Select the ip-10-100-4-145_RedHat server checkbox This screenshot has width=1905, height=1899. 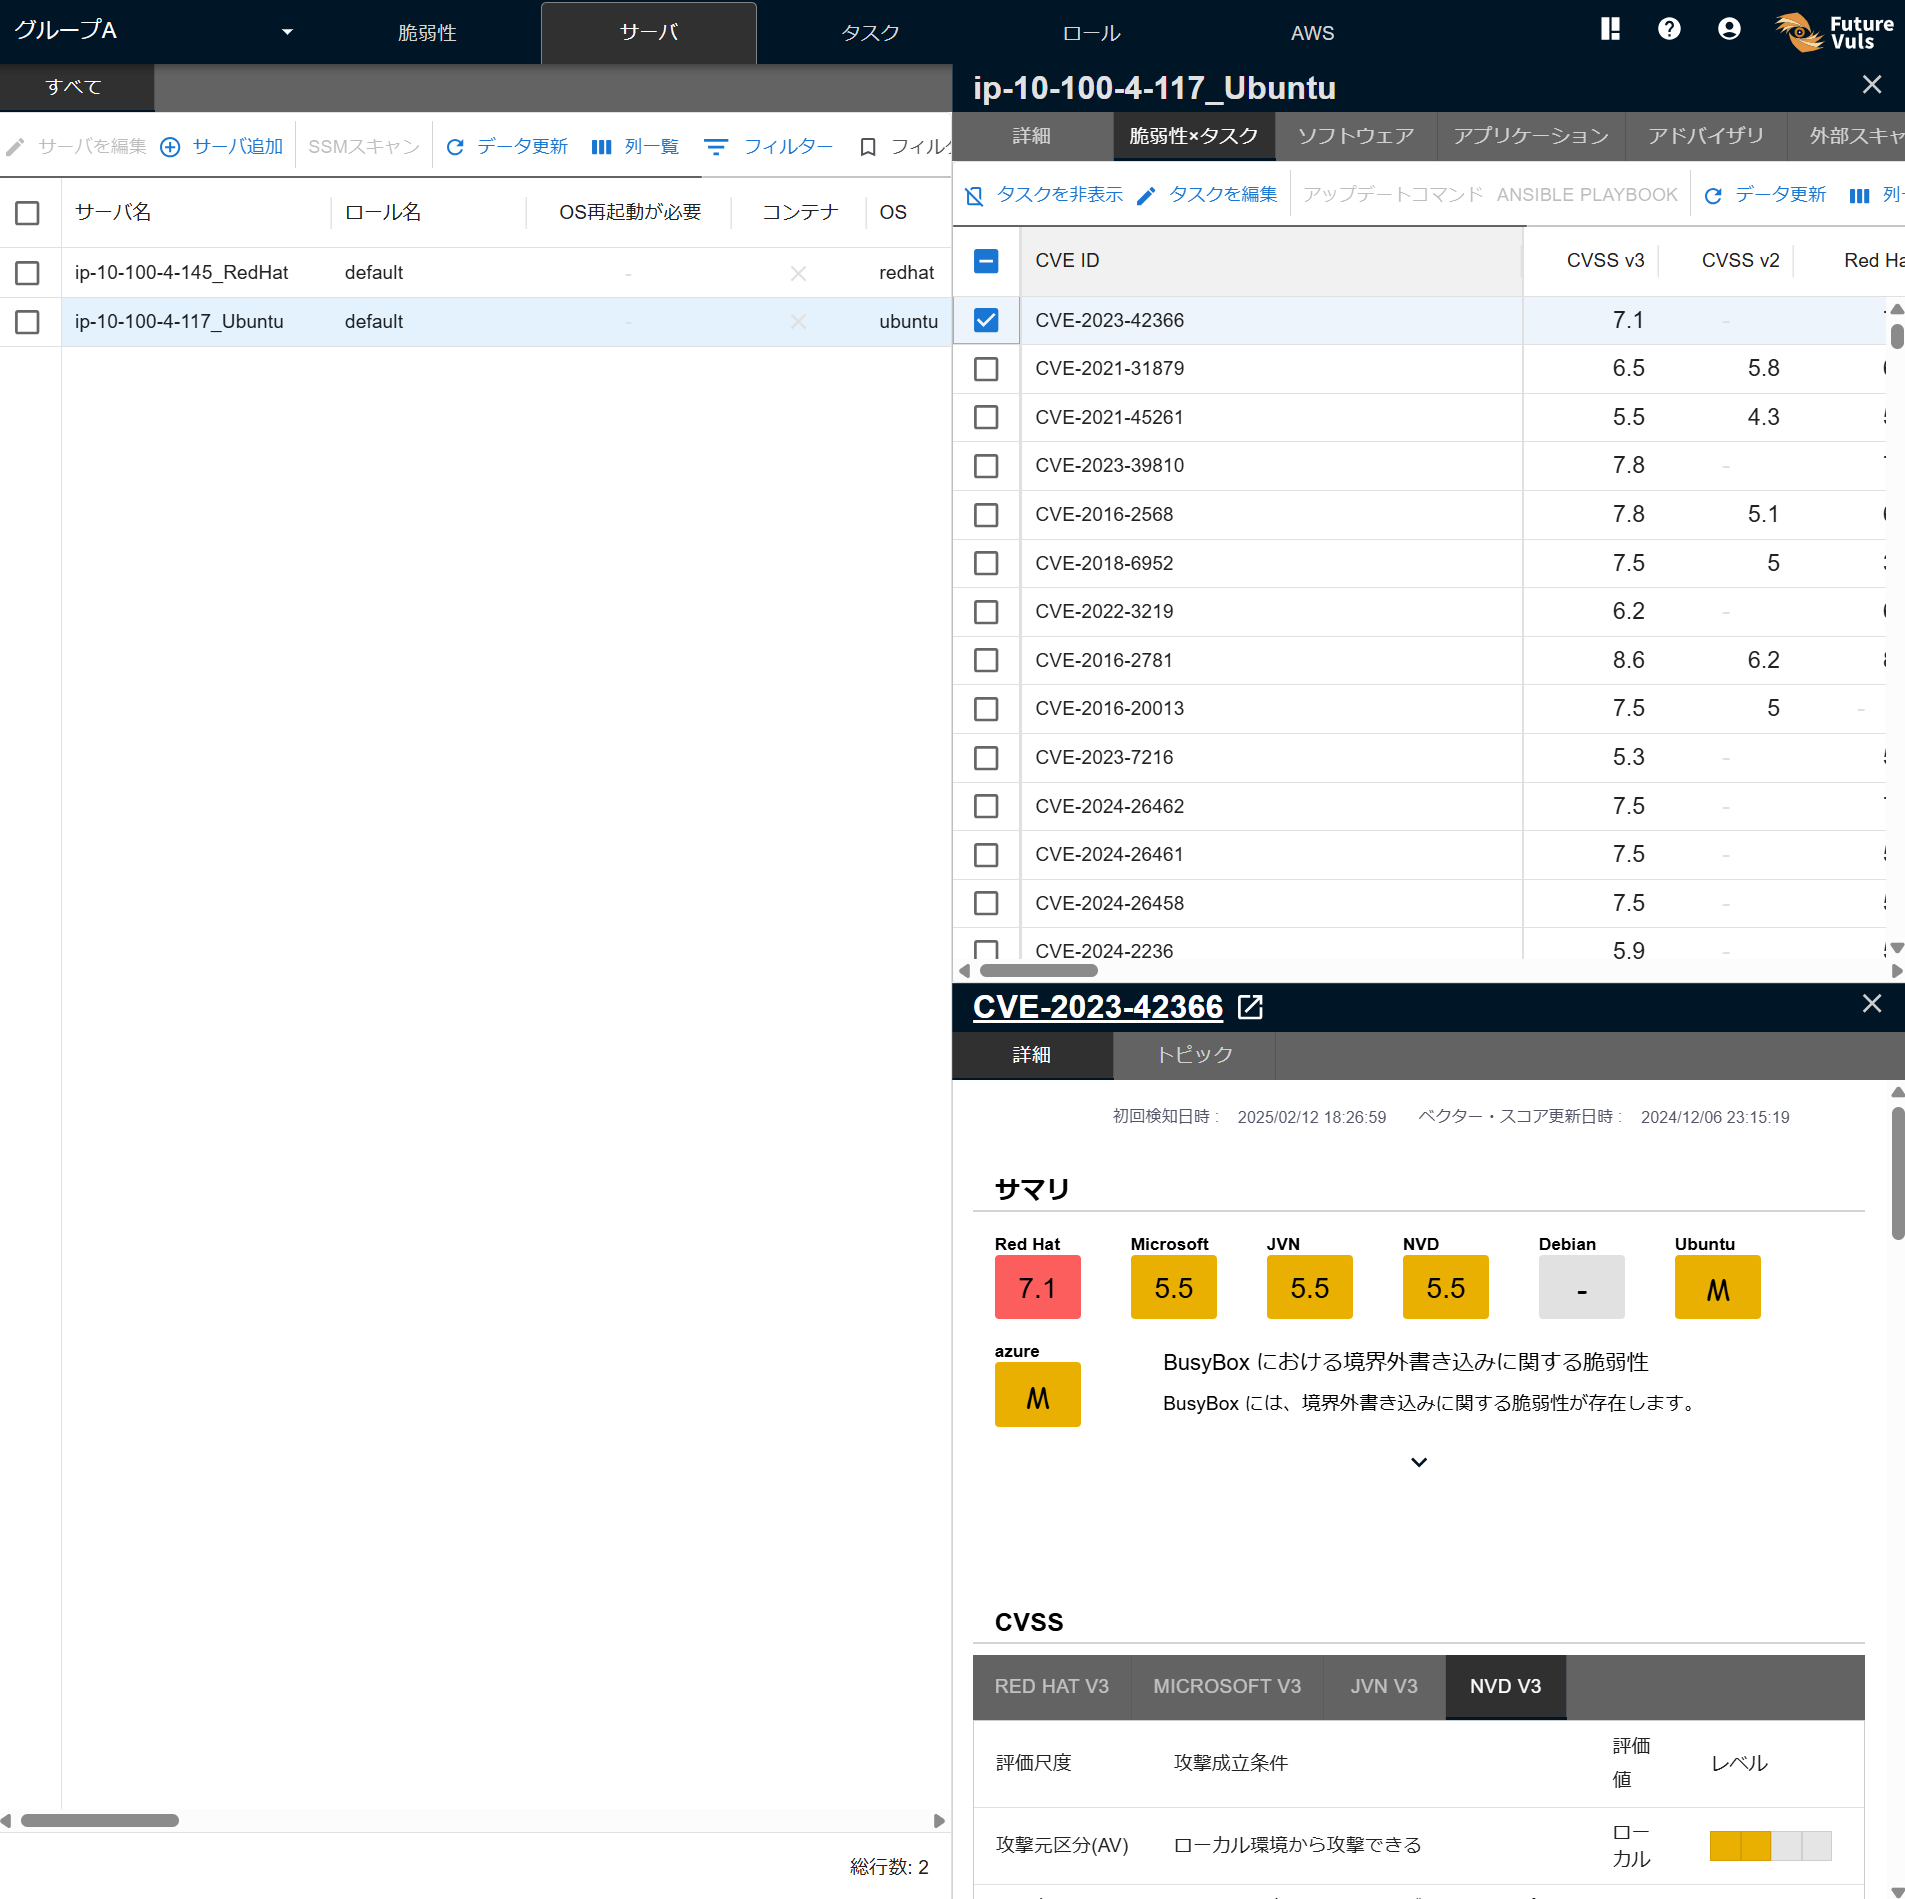coord(28,273)
